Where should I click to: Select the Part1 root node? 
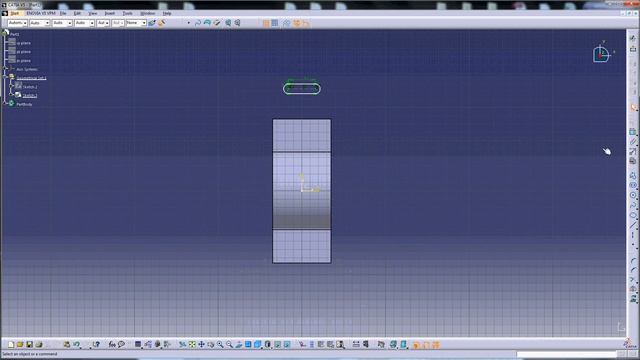(15, 34)
